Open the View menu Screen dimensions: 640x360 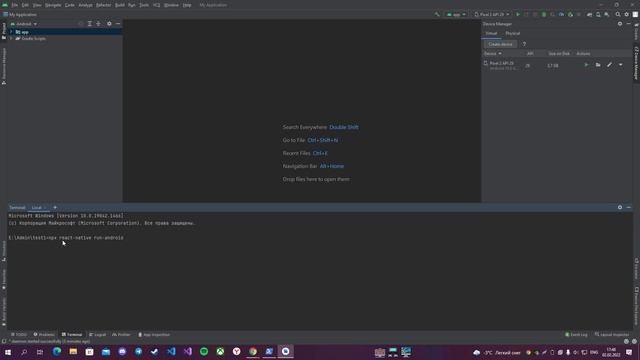37,5
